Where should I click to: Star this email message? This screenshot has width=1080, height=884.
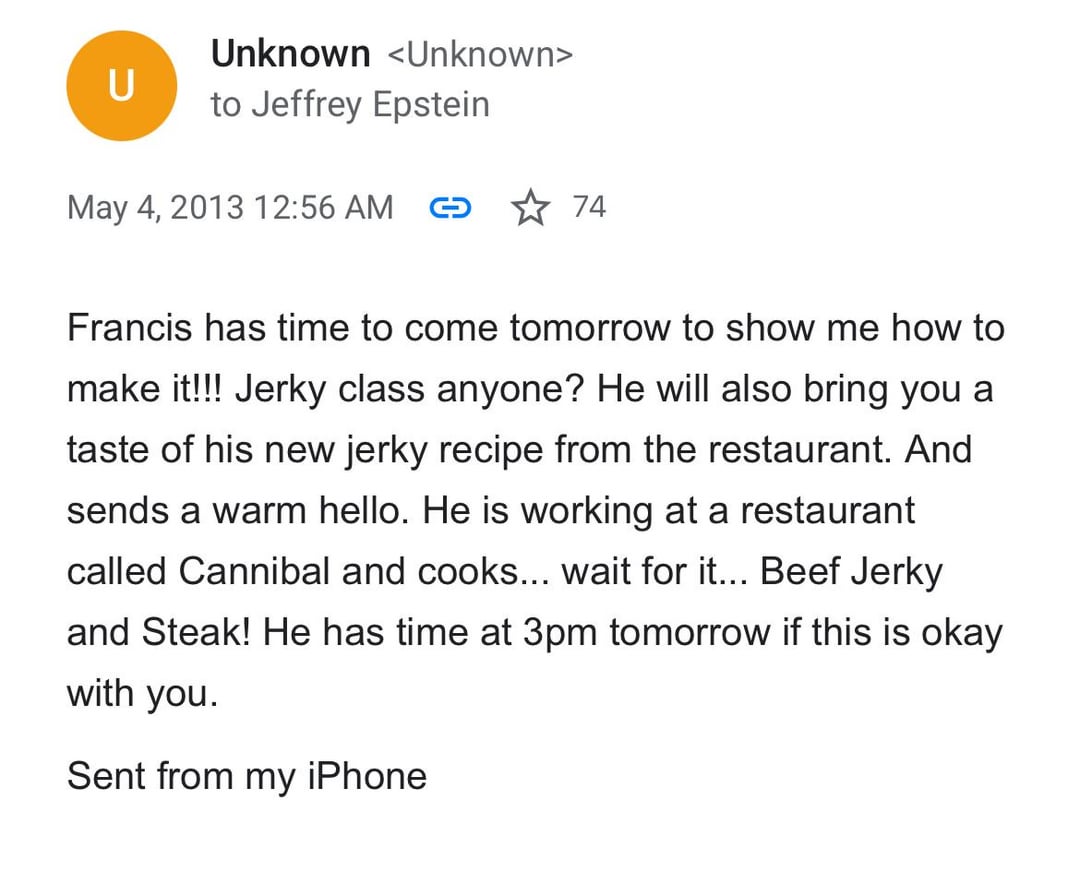[x=530, y=208]
